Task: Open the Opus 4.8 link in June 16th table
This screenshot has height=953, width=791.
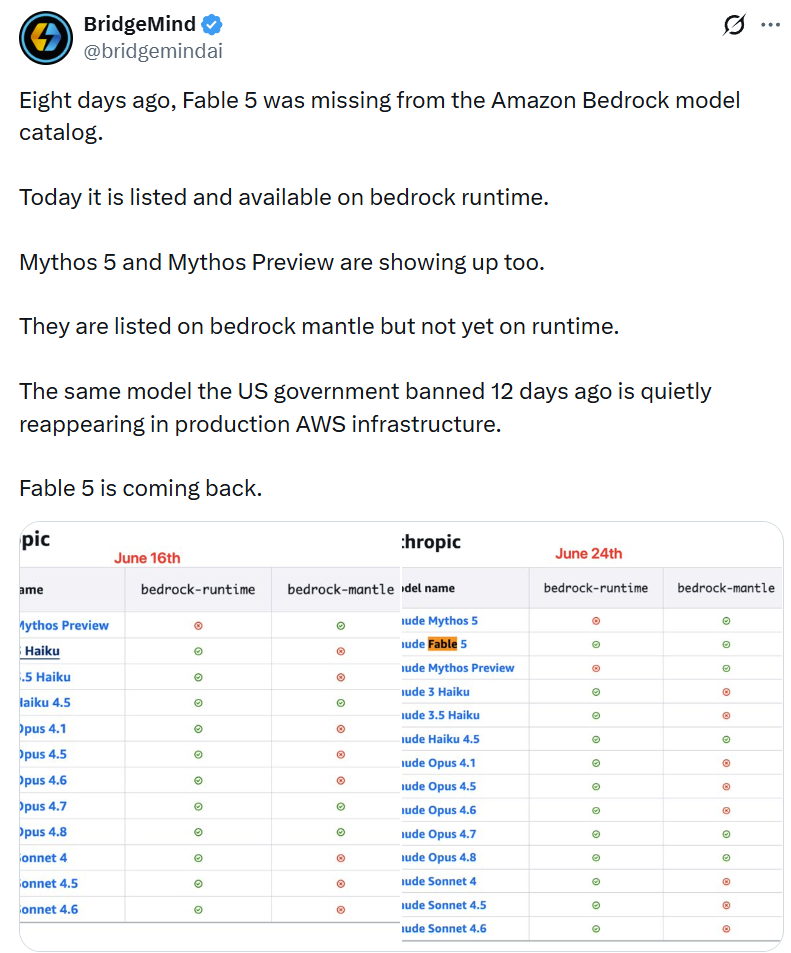Action: coord(43,832)
